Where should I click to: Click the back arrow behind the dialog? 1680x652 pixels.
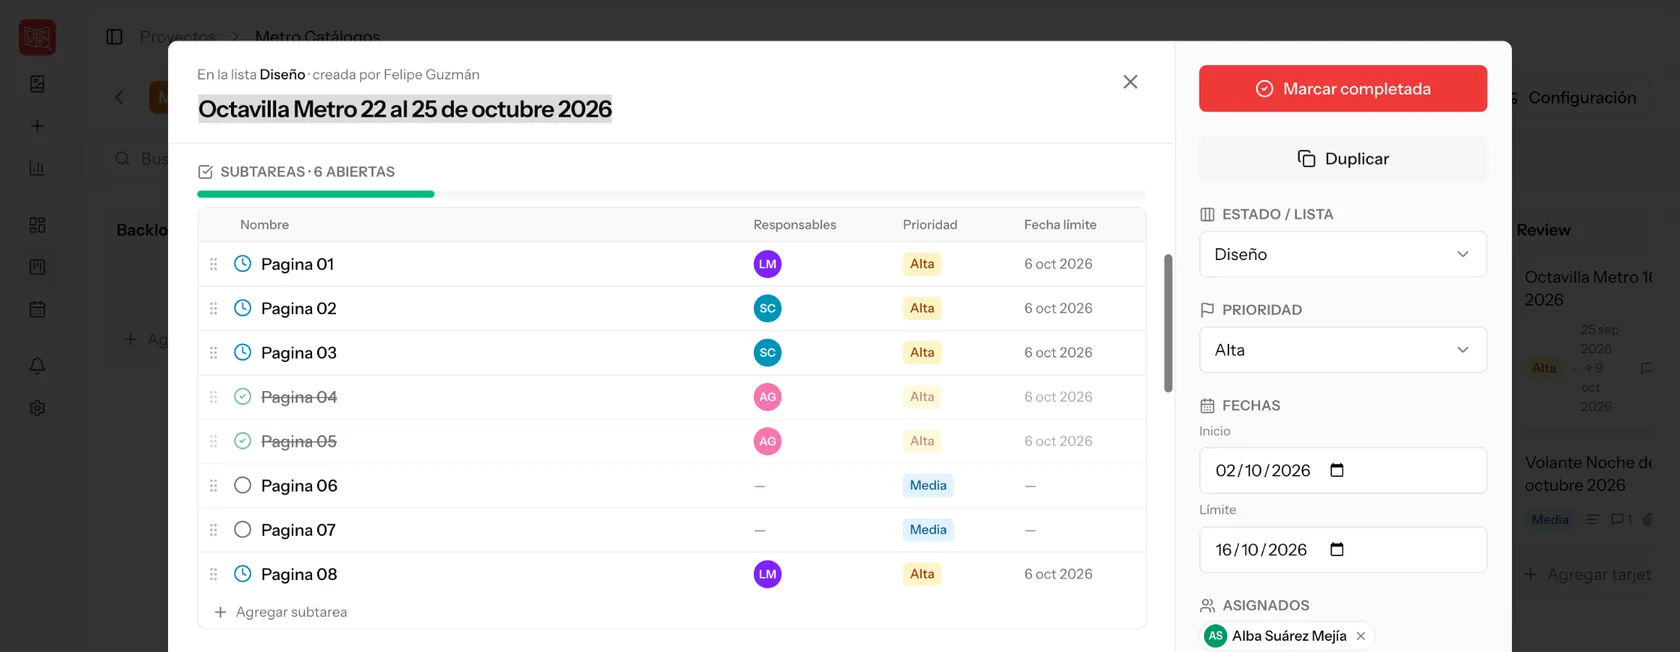(x=120, y=97)
